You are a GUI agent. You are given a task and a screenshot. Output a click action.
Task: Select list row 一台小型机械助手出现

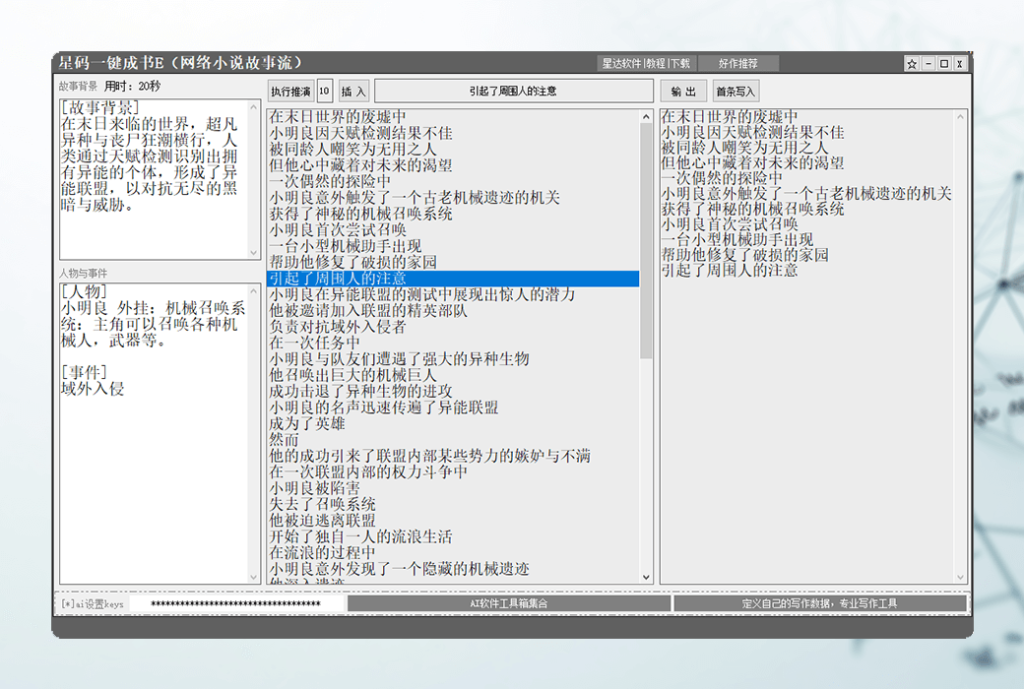[x=453, y=246]
